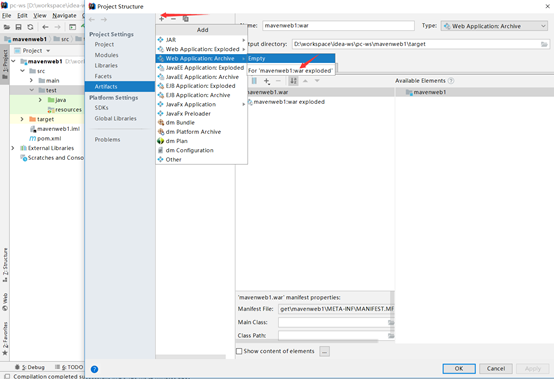Click the Cancel button

click(496, 368)
